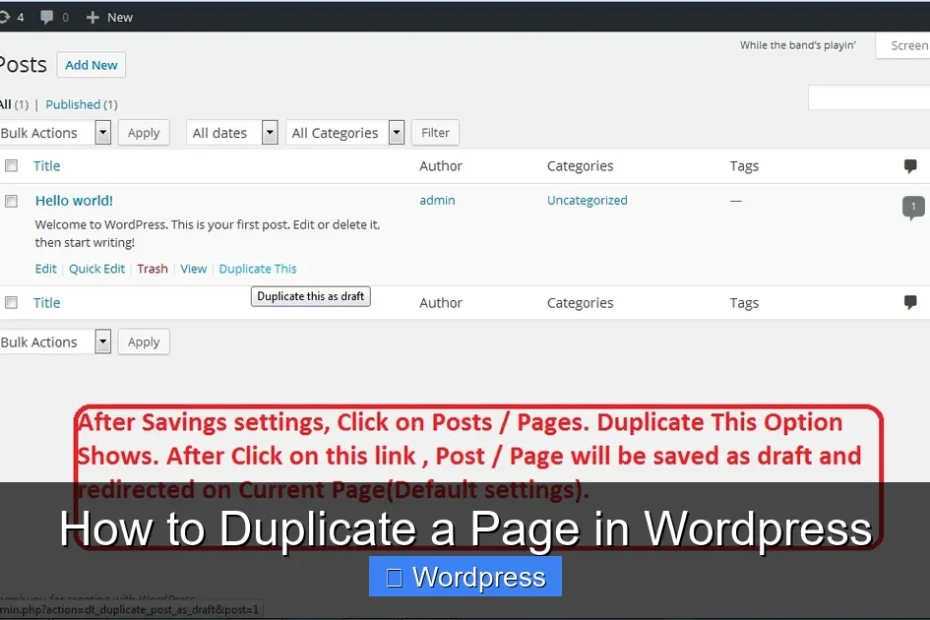Click the Edit link under Hello world!
Image resolution: width=930 pixels, height=620 pixels.
tap(46, 269)
